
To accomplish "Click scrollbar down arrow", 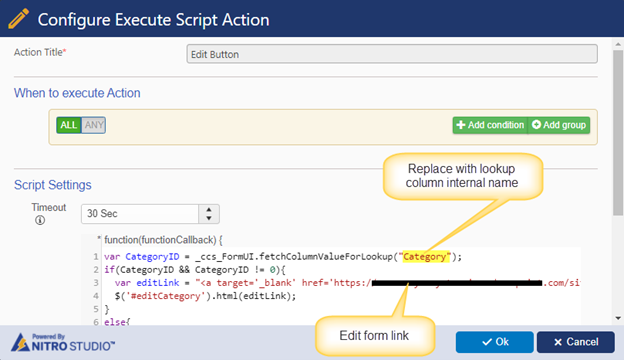I will pyautogui.click(x=618, y=318).
